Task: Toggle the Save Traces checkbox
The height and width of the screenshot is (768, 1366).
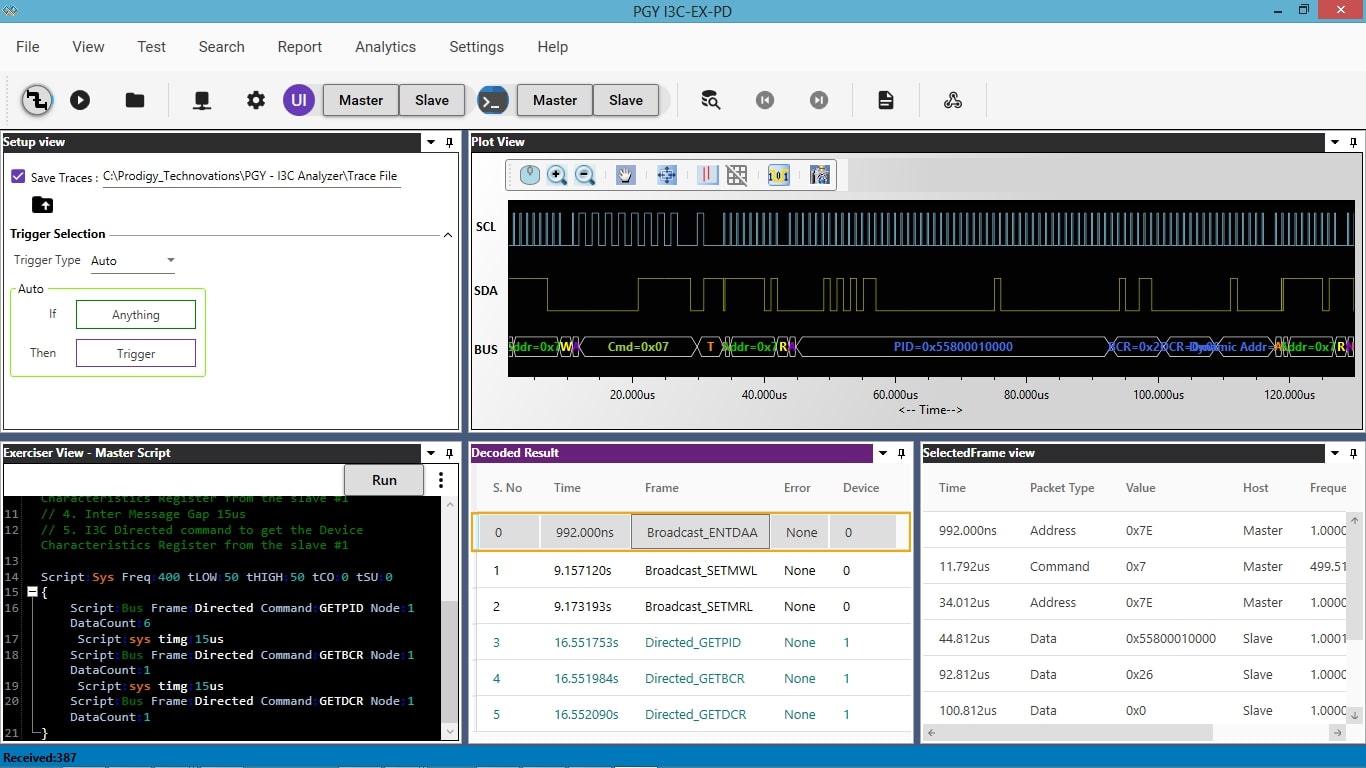Action: [18, 177]
